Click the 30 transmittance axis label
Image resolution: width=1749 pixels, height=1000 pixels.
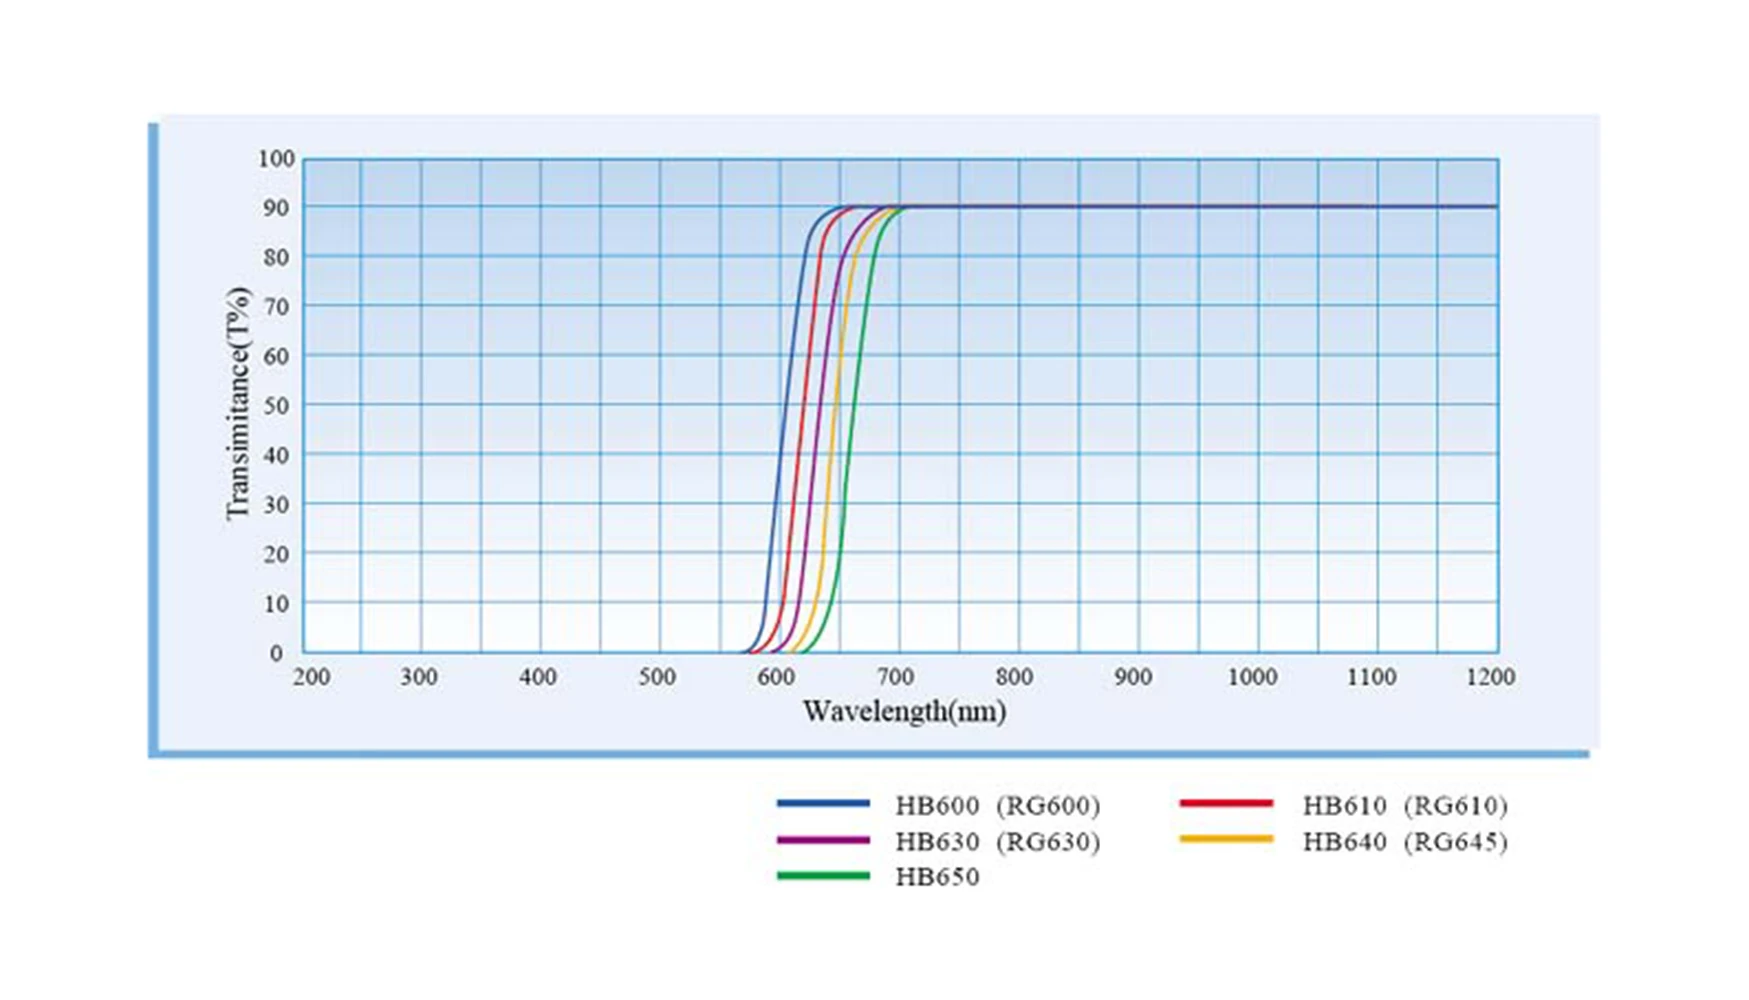point(277,505)
